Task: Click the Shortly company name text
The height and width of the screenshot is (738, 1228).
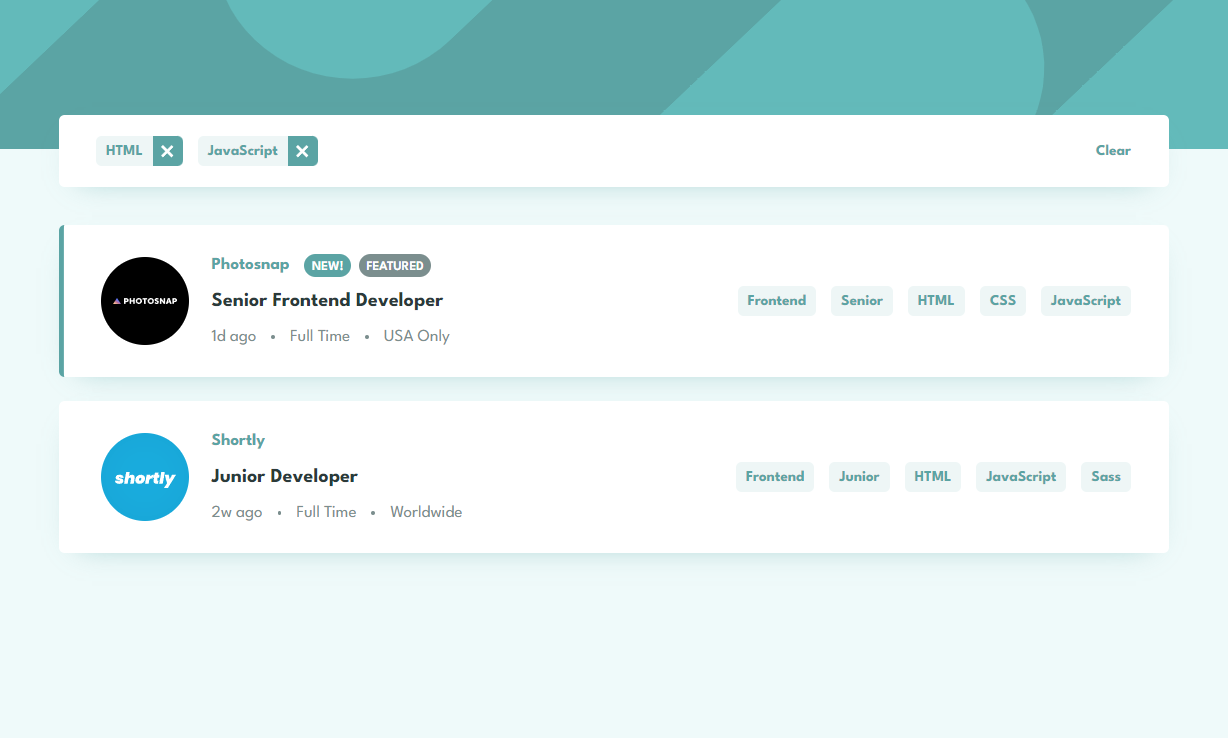Action: (238, 440)
